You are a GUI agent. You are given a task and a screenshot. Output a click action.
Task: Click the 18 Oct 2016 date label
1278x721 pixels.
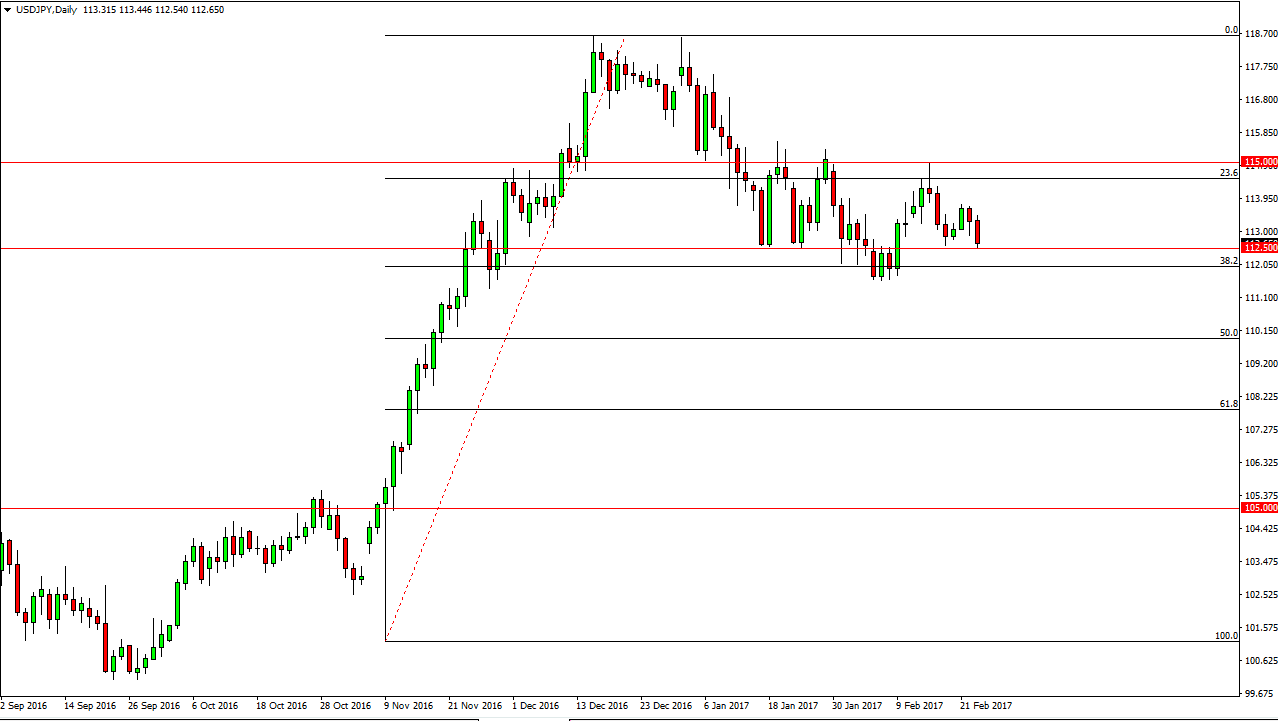(282, 706)
